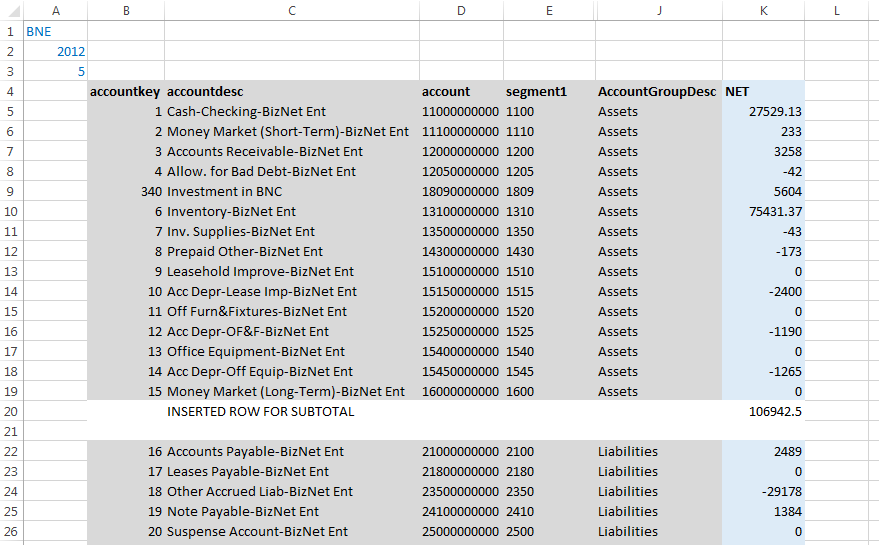Viewport: 879px width, 545px height.
Task: Select column K header
Action: (762, 10)
